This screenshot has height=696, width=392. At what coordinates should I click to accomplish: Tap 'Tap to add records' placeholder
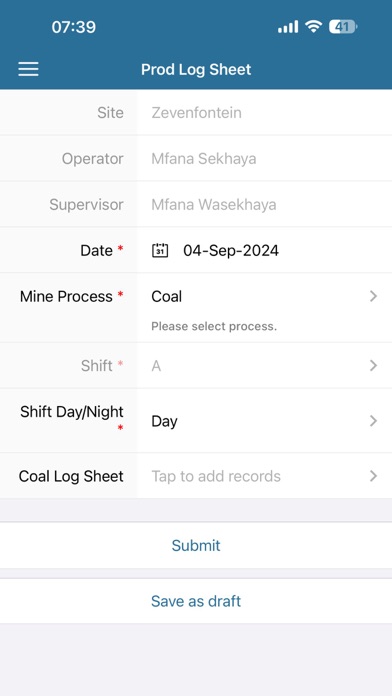tap(216, 476)
